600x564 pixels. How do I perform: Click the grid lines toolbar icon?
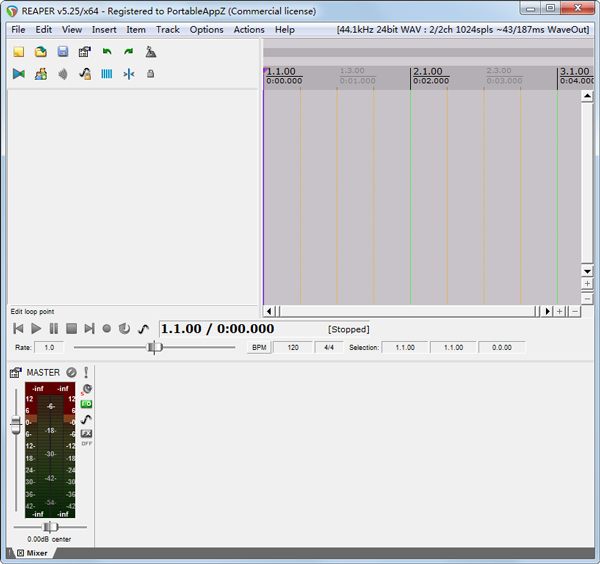coord(107,74)
